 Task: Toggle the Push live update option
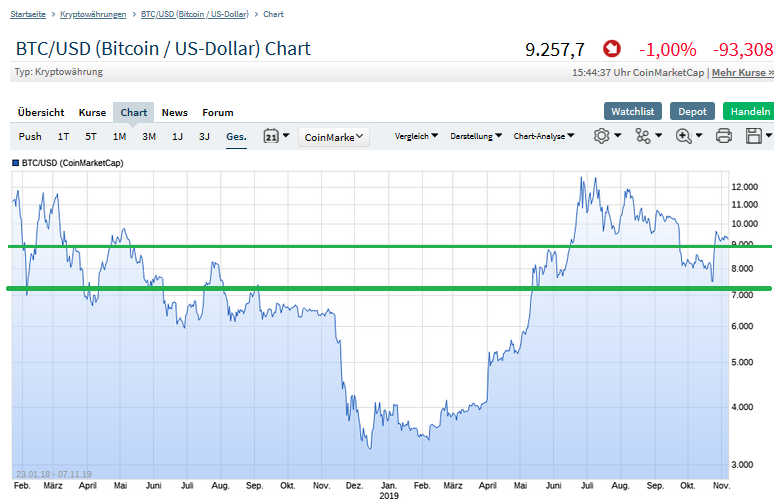(x=30, y=136)
